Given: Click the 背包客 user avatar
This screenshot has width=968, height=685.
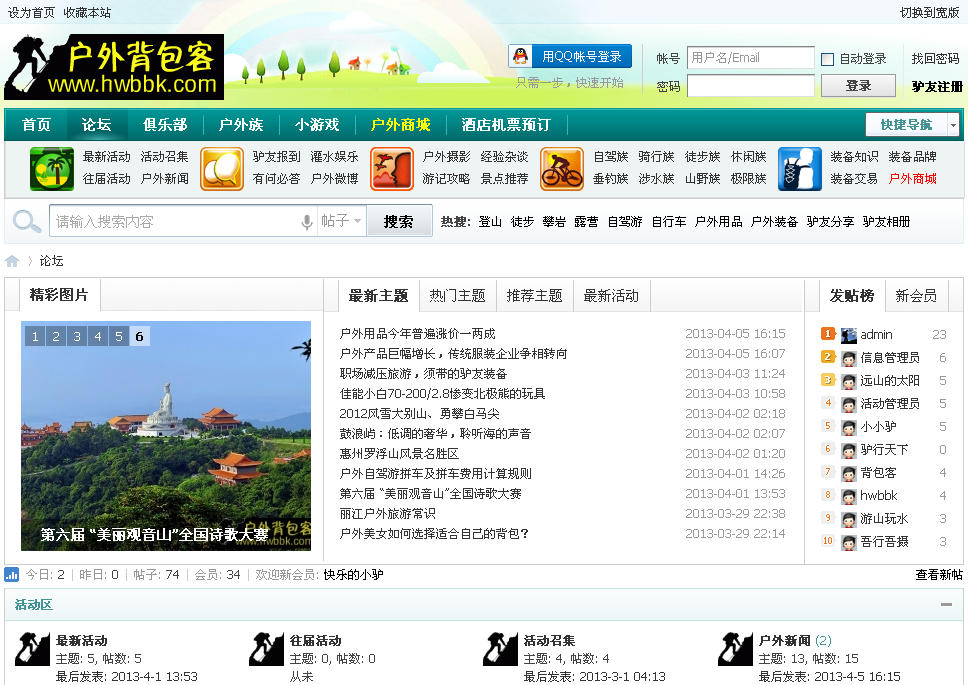Looking at the screenshot, I should pos(849,473).
